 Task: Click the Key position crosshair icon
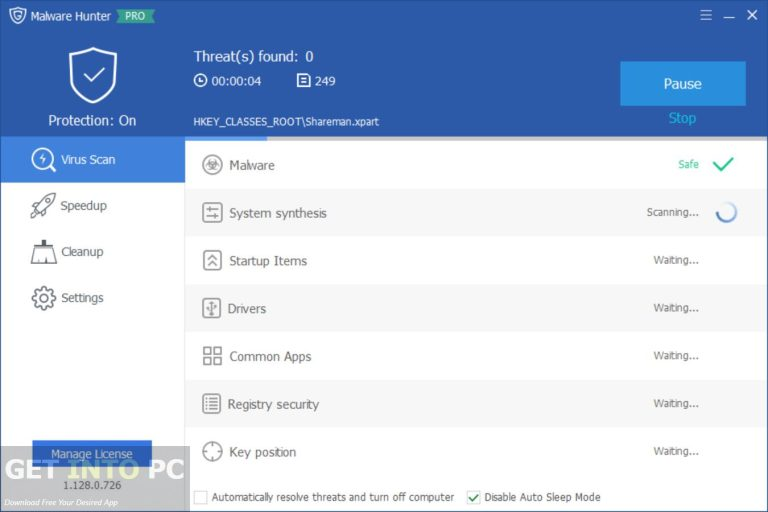coord(212,451)
